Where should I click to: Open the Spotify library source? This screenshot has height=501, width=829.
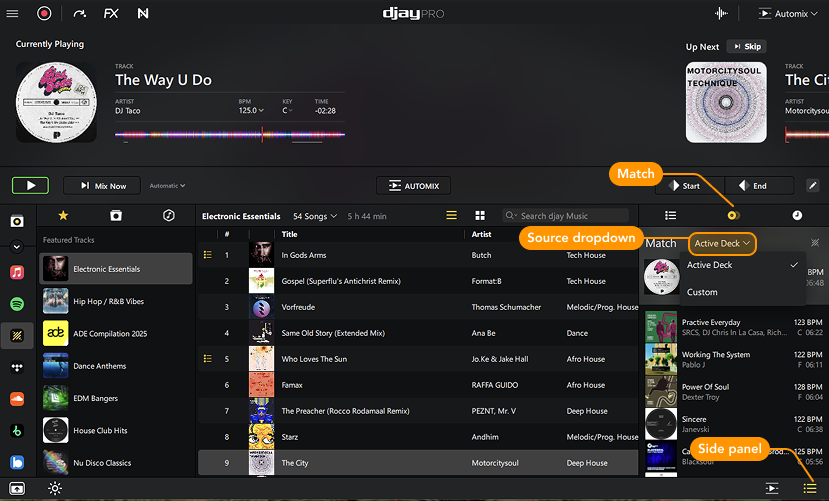[x=17, y=303]
